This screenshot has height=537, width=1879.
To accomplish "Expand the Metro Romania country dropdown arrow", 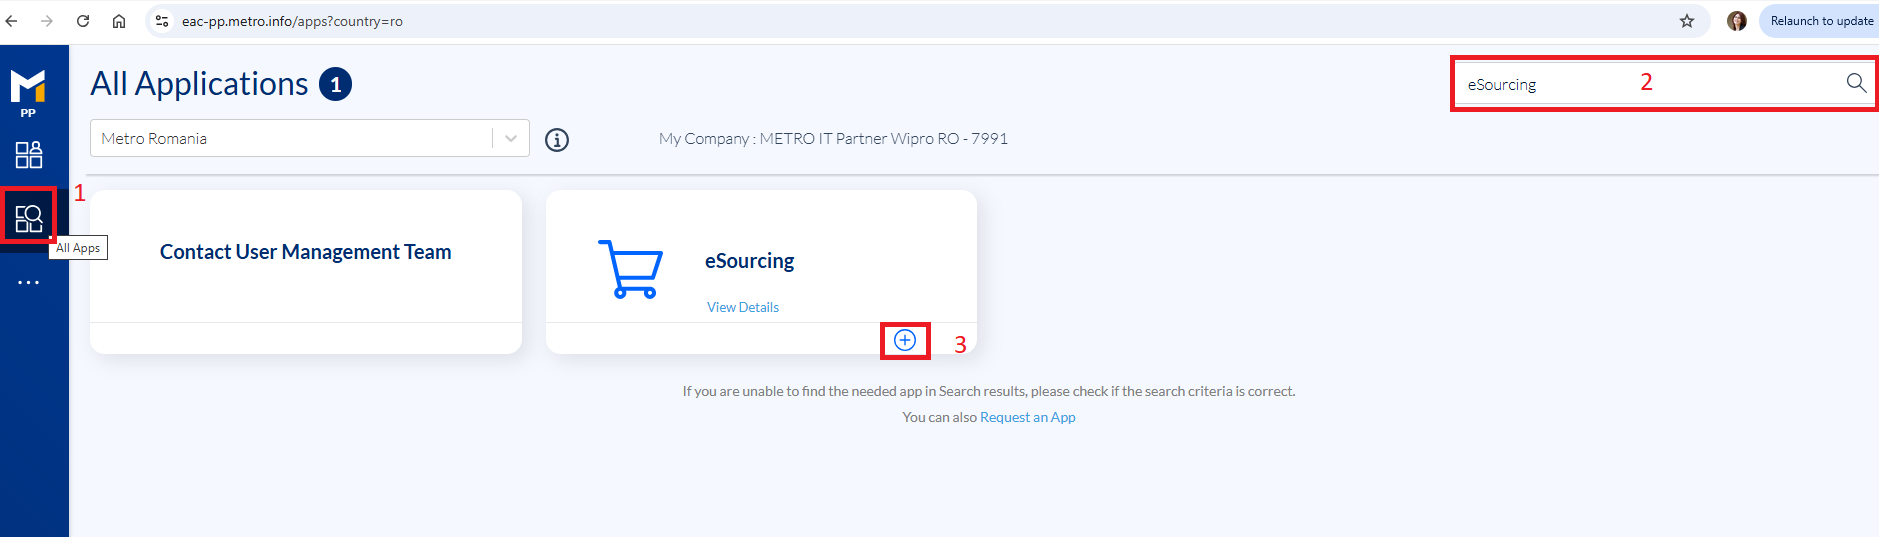I will (x=511, y=139).
